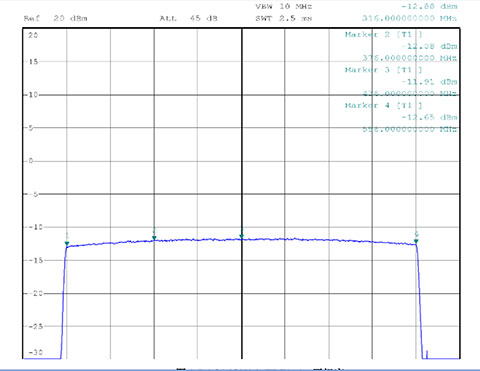The width and height of the screenshot is (480, 371).
Task: Click the Att 45 dB setting
Action: 188,18
